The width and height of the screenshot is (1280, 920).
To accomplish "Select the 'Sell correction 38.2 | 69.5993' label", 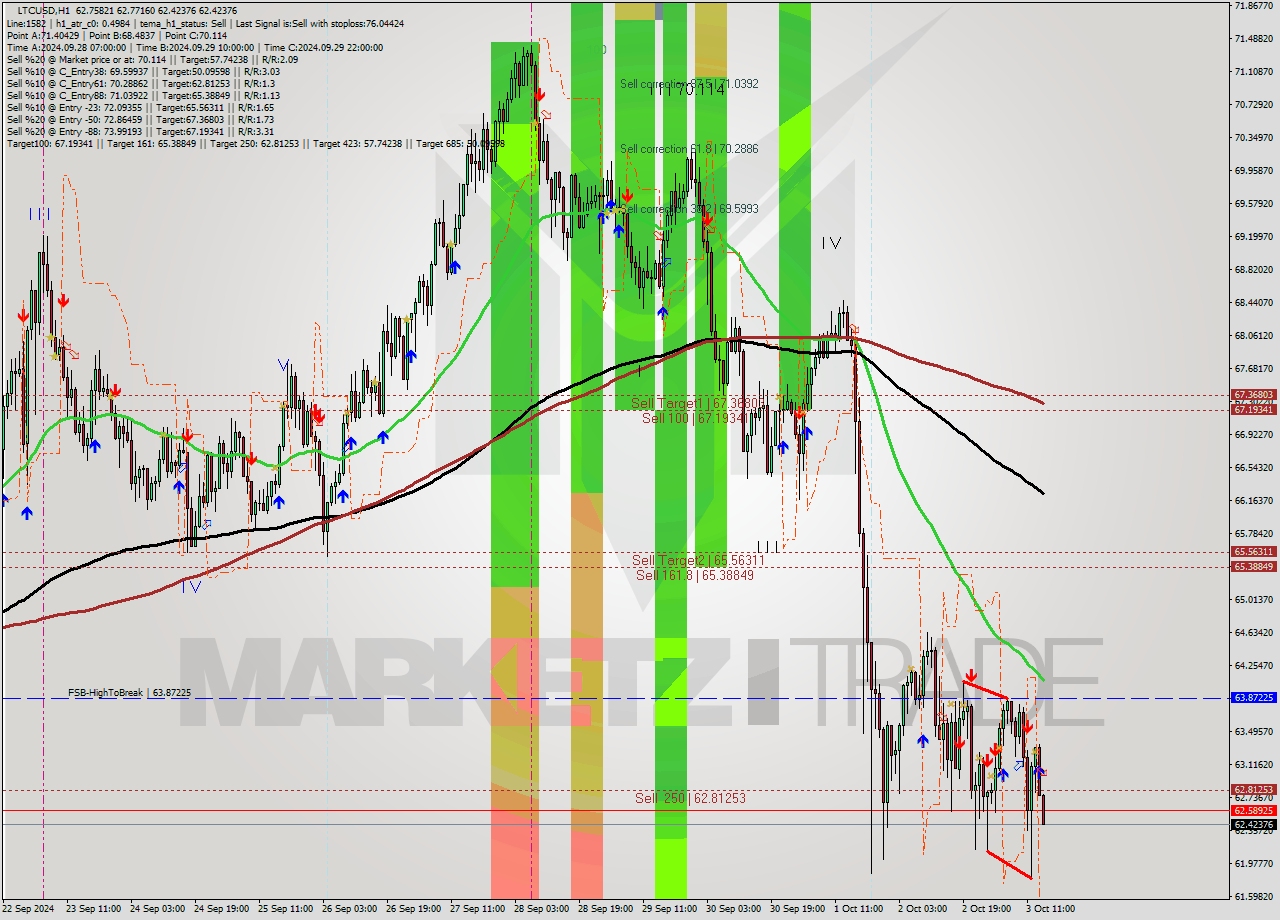I will 689,209.
